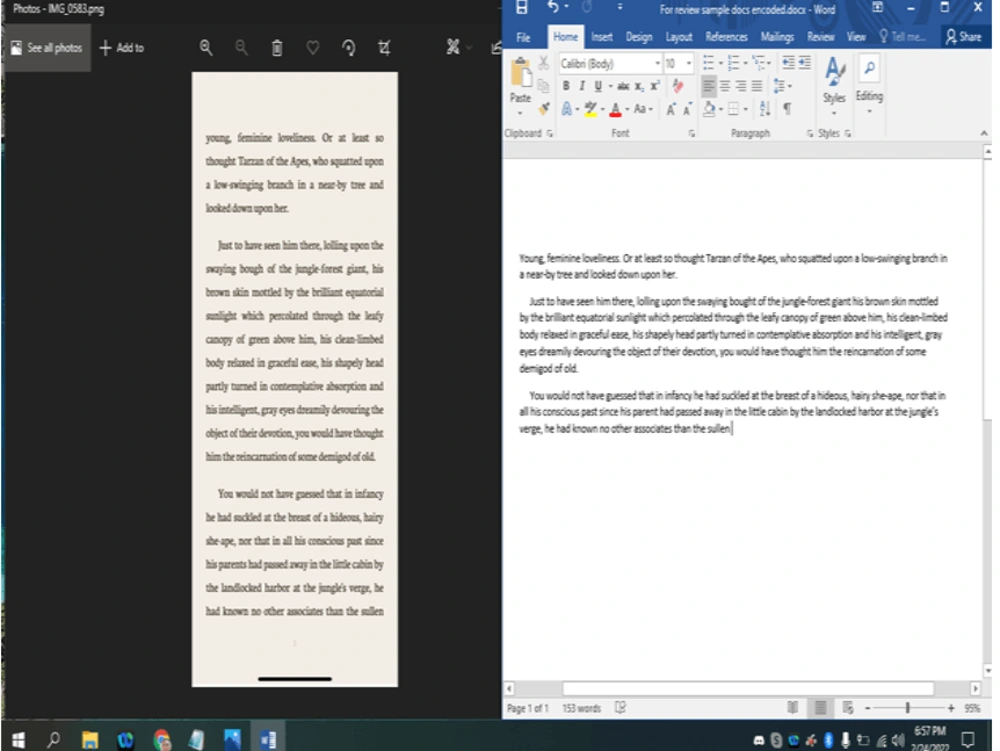Click the Word zoom slider handle

point(908,708)
